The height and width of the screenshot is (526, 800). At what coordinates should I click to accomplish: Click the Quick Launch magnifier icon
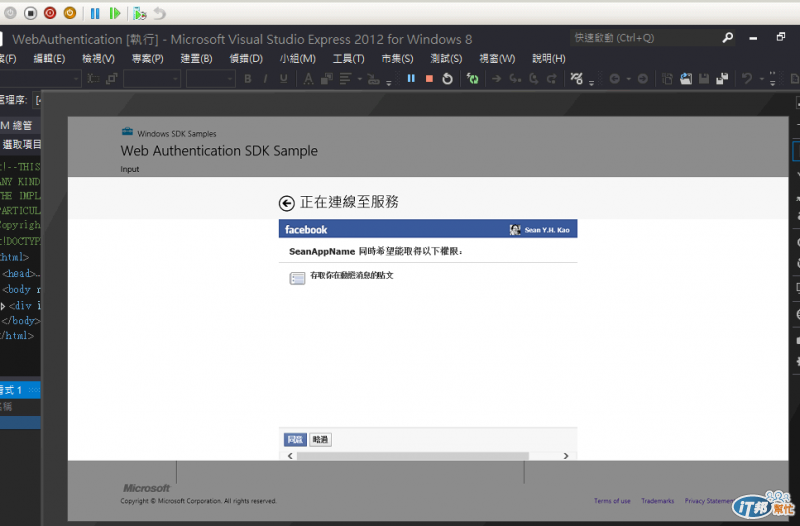point(728,38)
